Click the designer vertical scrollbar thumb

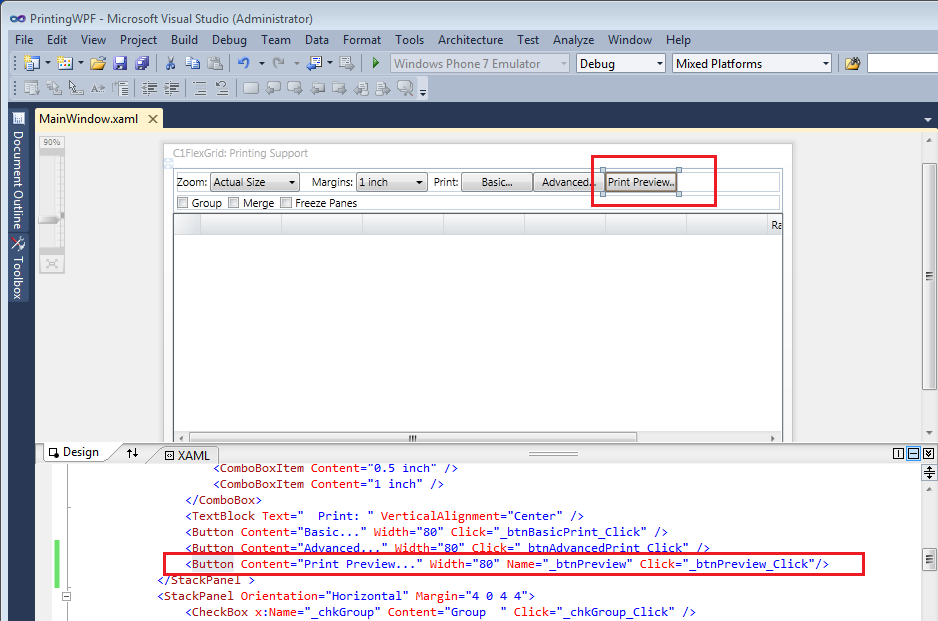[928, 276]
